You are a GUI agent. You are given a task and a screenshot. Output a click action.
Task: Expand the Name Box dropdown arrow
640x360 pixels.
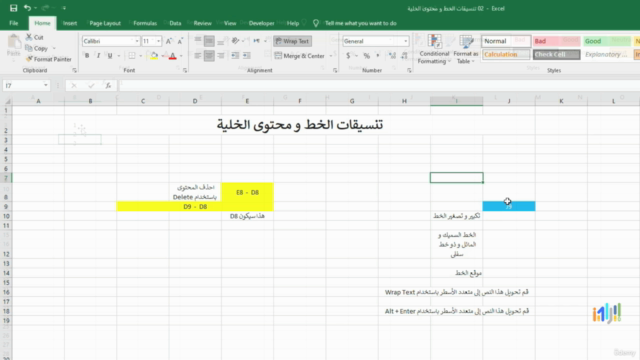[46, 85]
